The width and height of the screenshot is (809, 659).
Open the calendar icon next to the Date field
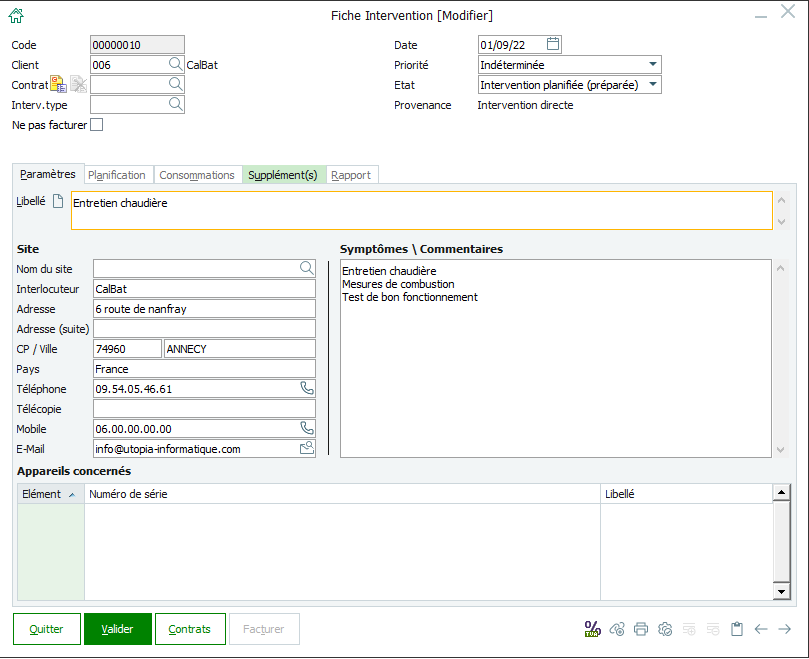point(551,44)
